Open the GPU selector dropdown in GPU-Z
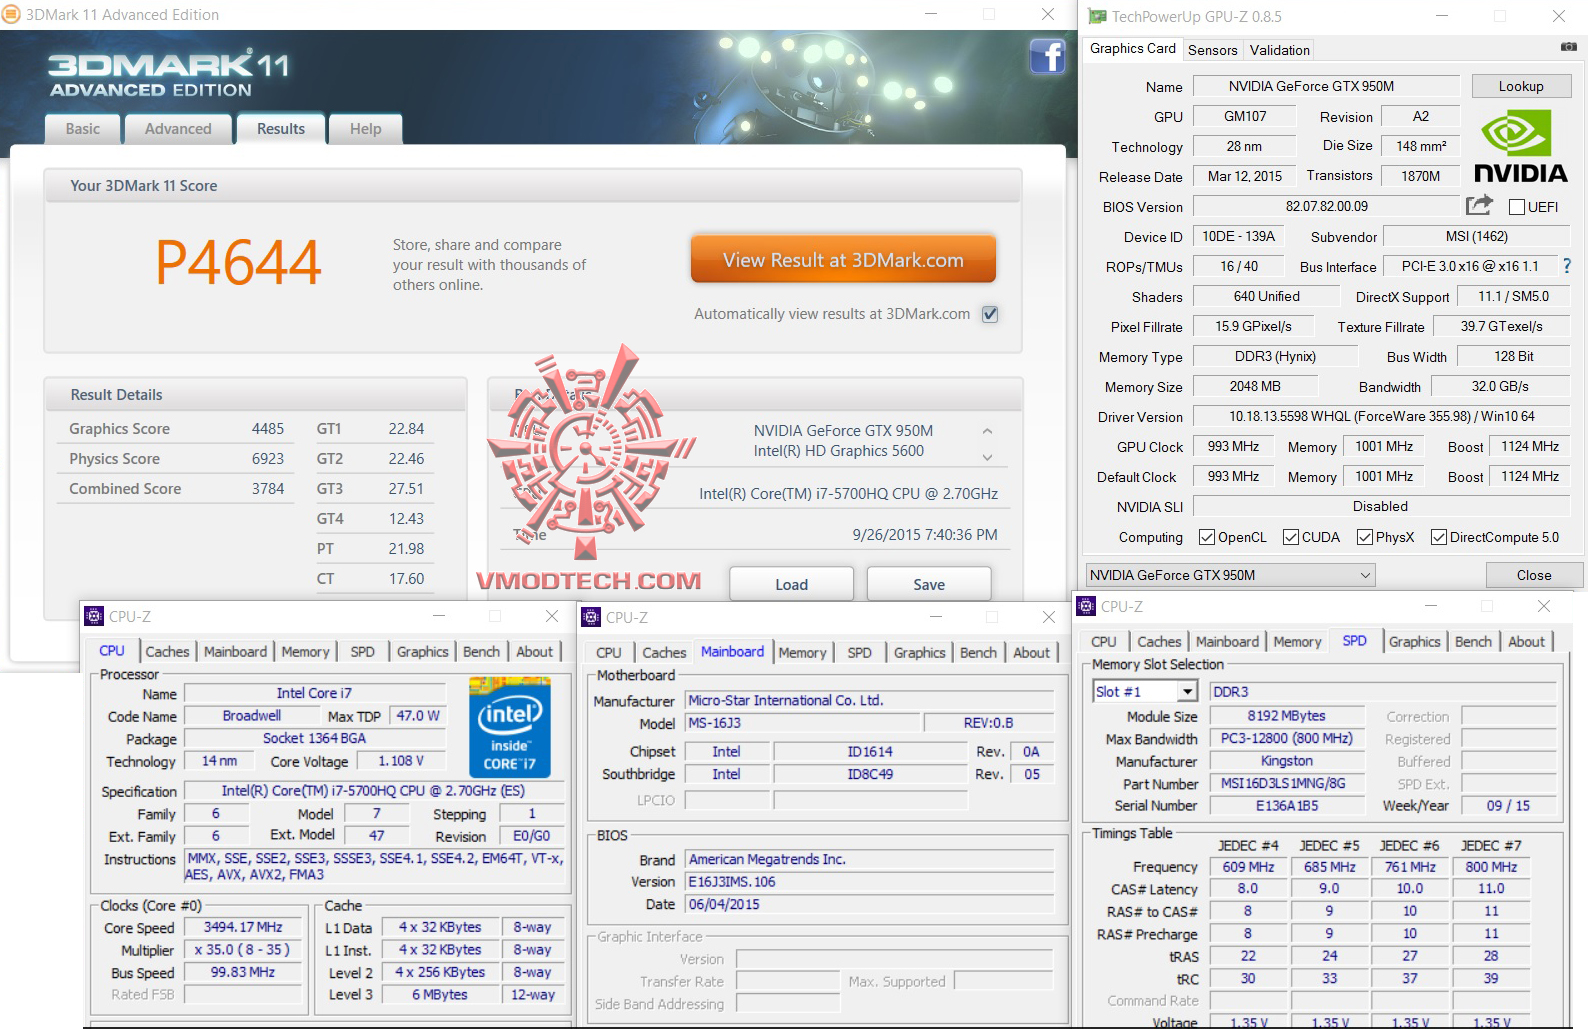 click(1230, 575)
